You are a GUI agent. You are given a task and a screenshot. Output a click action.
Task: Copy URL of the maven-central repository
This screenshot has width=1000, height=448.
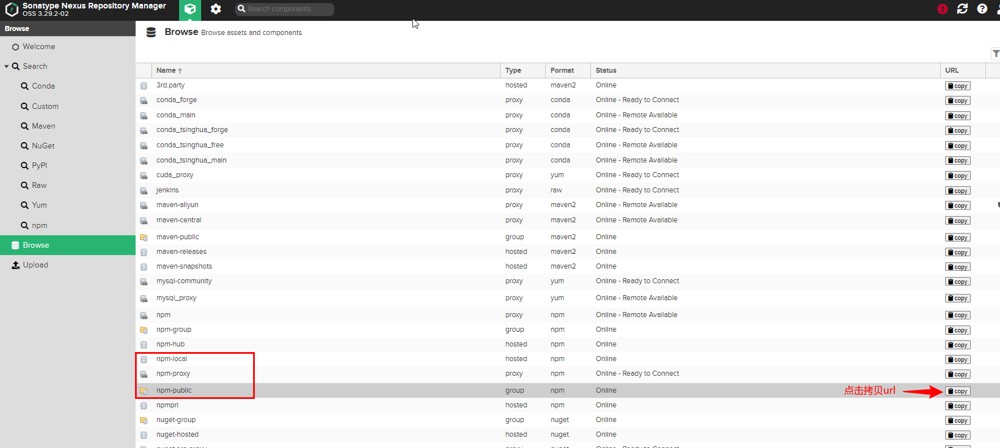(x=958, y=221)
